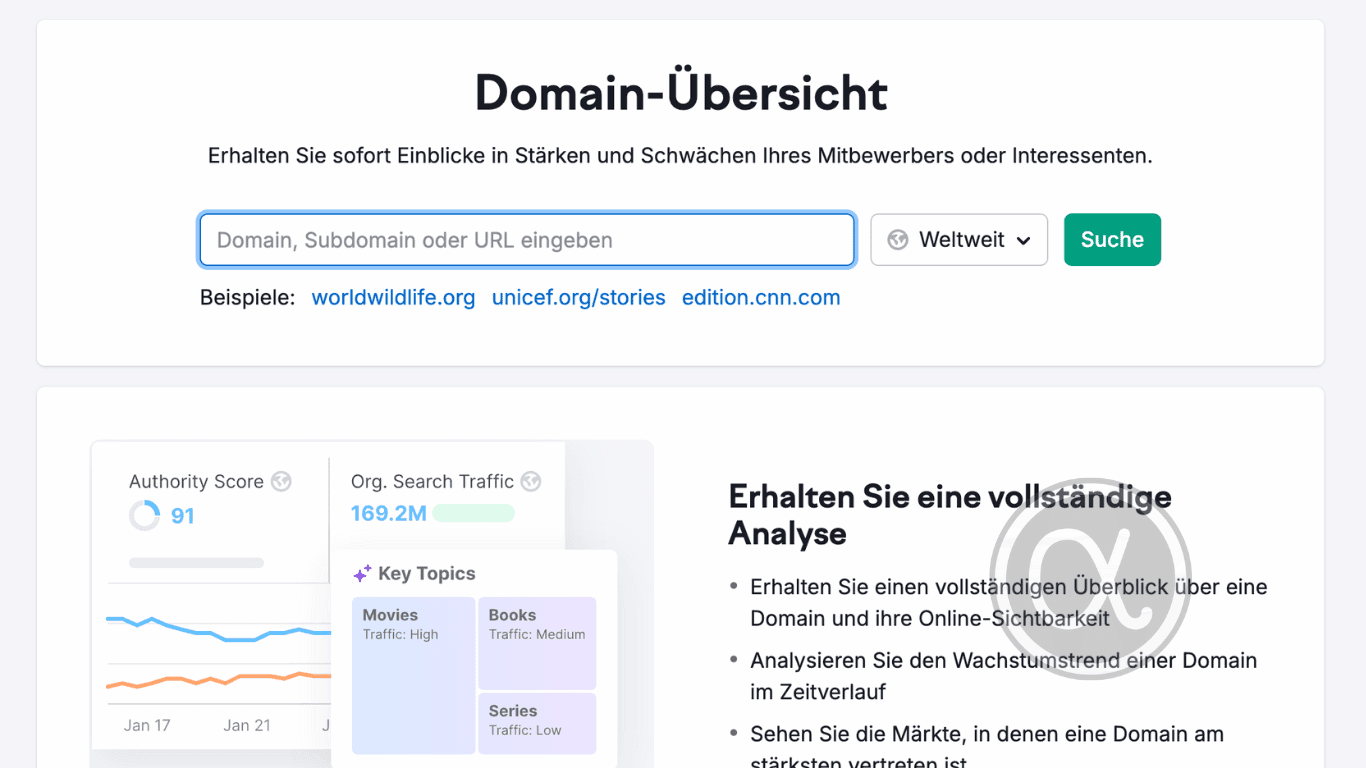1366x768 pixels.
Task: Click the domain, subdomain or URL input field
Action: (x=527, y=240)
